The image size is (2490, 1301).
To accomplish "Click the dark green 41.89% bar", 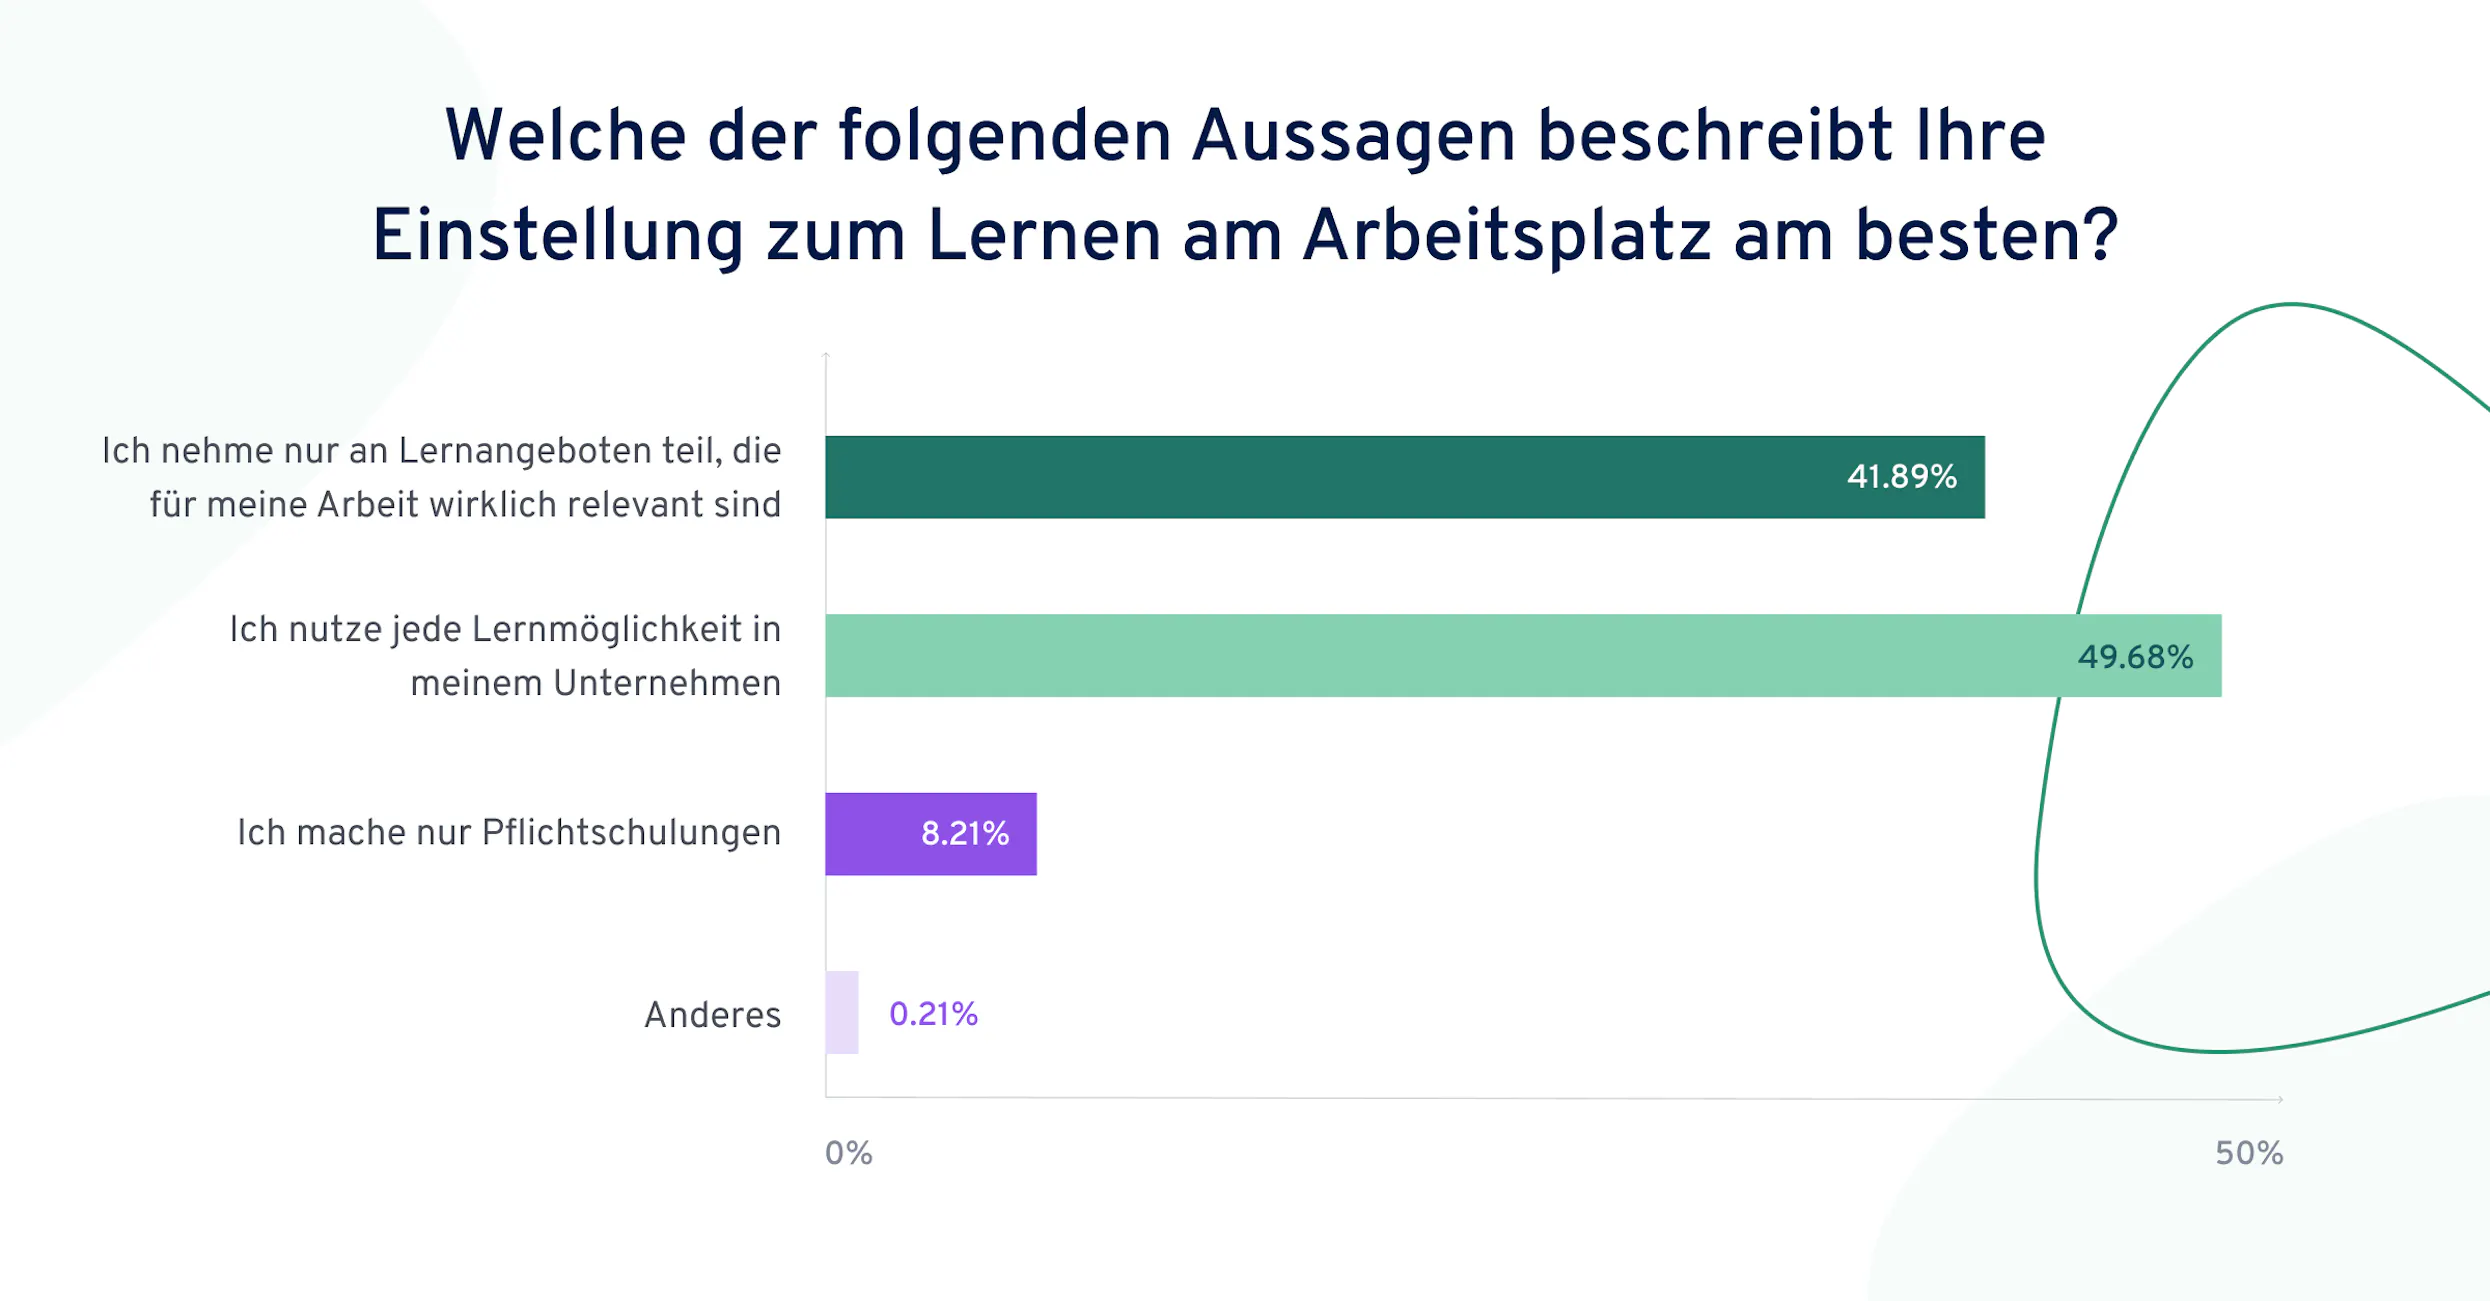I will point(1405,477).
